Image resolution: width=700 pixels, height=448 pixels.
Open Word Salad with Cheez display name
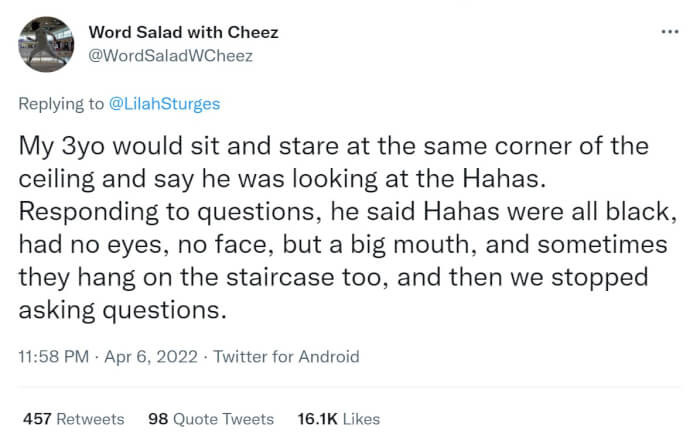(x=183, y=32)
